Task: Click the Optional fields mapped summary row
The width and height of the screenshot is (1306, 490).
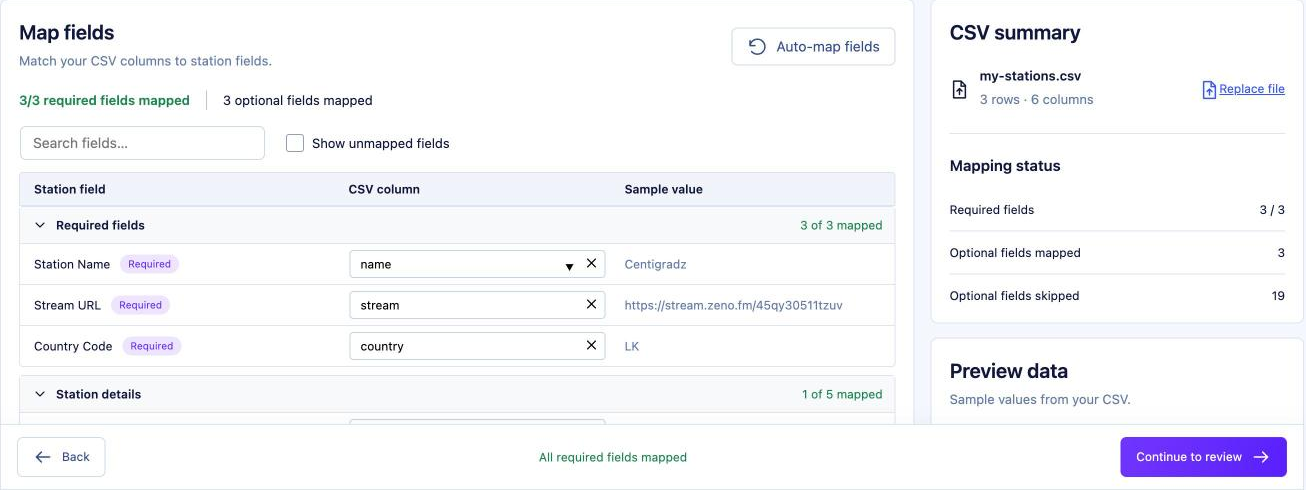Action: click(x=1117, y=253)
